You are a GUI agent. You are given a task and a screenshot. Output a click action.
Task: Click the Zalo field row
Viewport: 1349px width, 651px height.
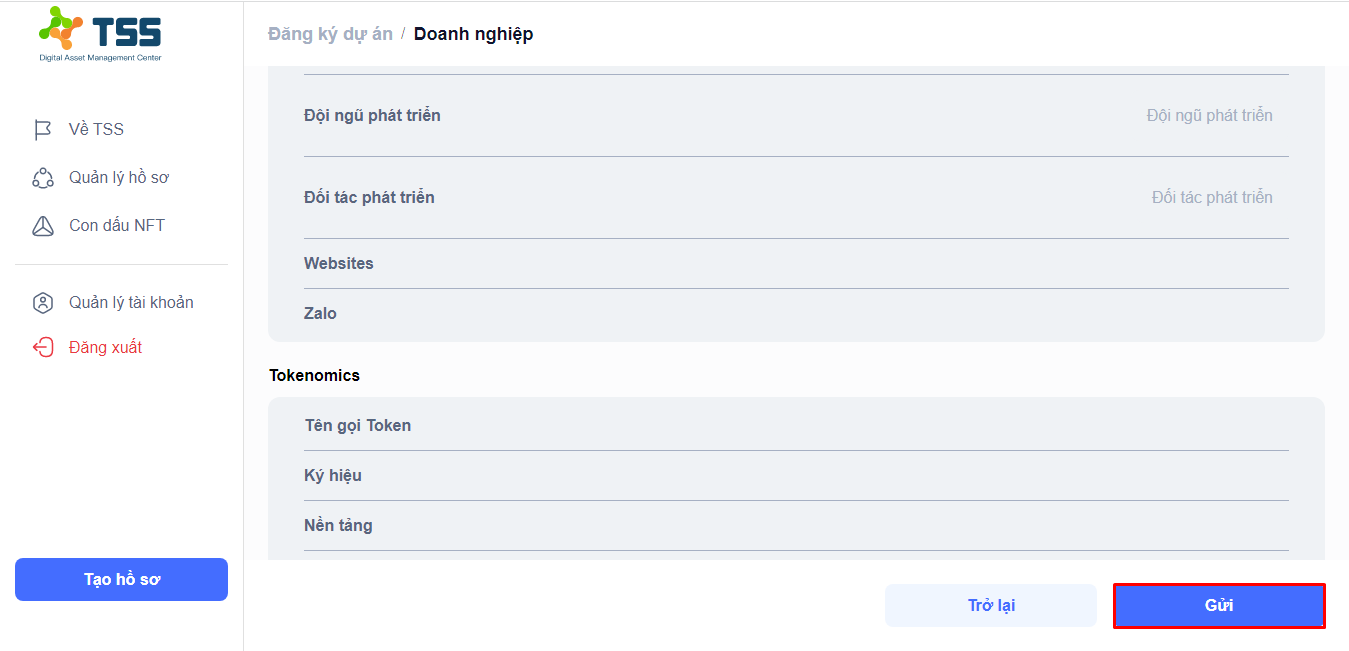pyautogui.click(x=796, y=314)
